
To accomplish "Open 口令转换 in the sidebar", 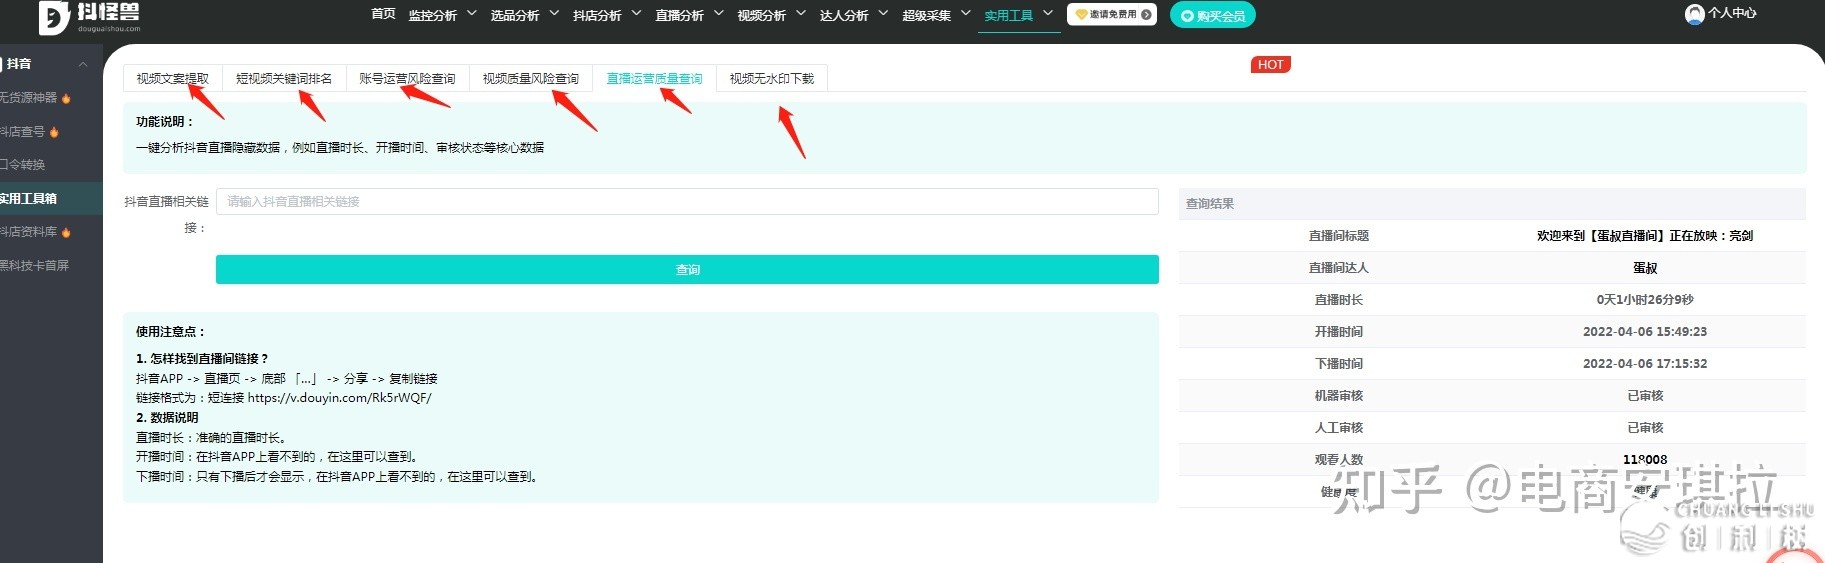I will (22, 165).
